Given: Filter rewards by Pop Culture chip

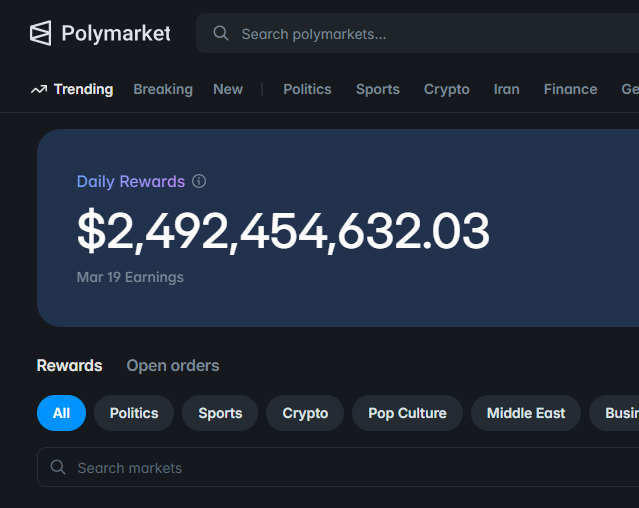Looking at the screenshot, I should (408, 413).
